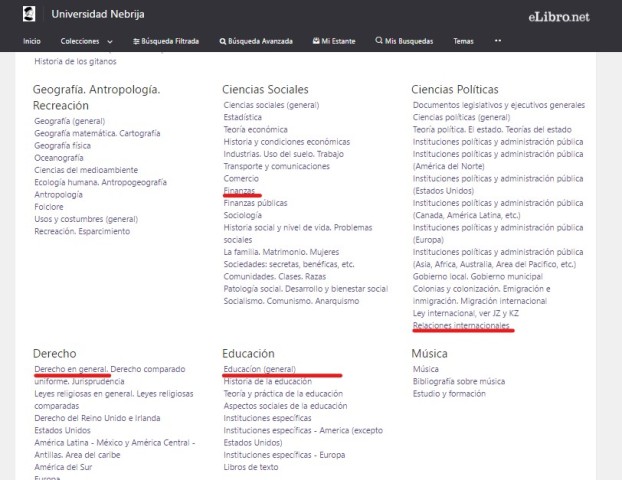The height and width of the screenshot is (480, 622).
Task: Open La familia. Matrimonio. Mujeres link
Action: point(281,252)
